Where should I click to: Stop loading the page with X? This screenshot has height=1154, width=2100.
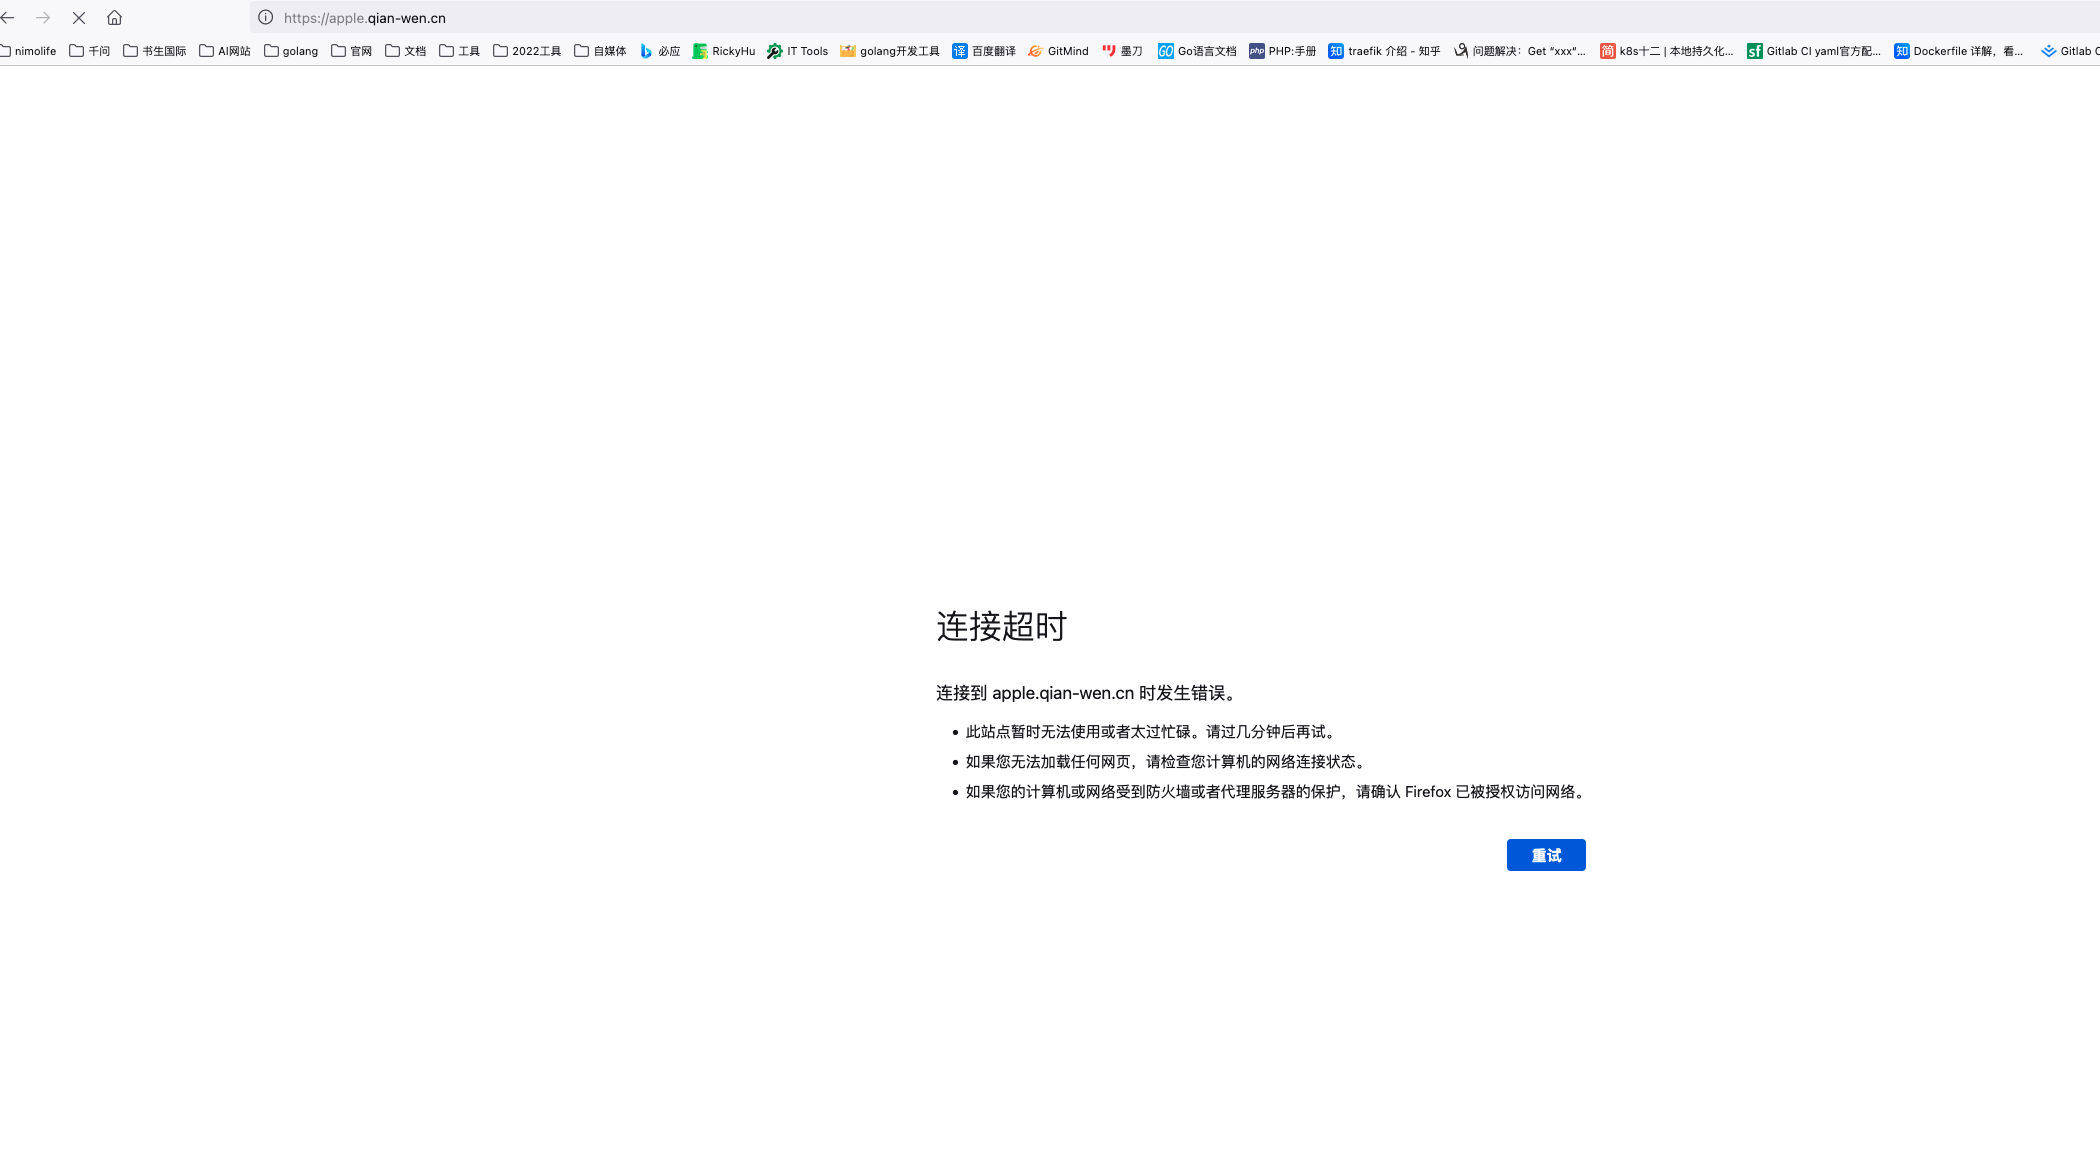(x=79, y=18)
